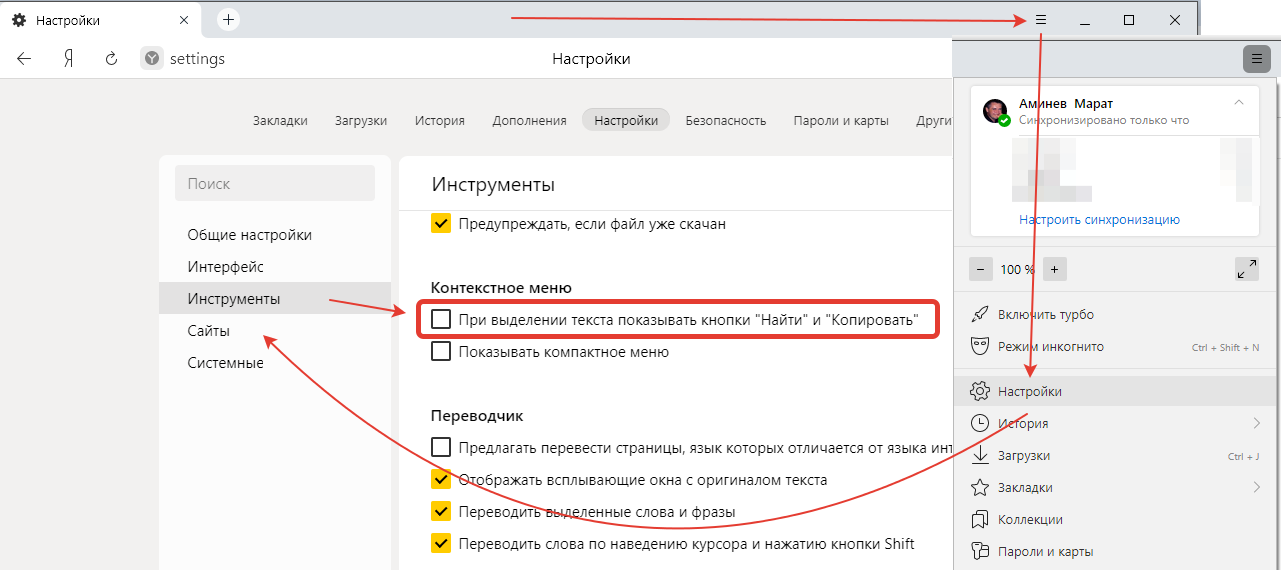This screenshot has width=1281, height=570.
Task: Click the Настройки browser tab title
Action: click(68, 20)
